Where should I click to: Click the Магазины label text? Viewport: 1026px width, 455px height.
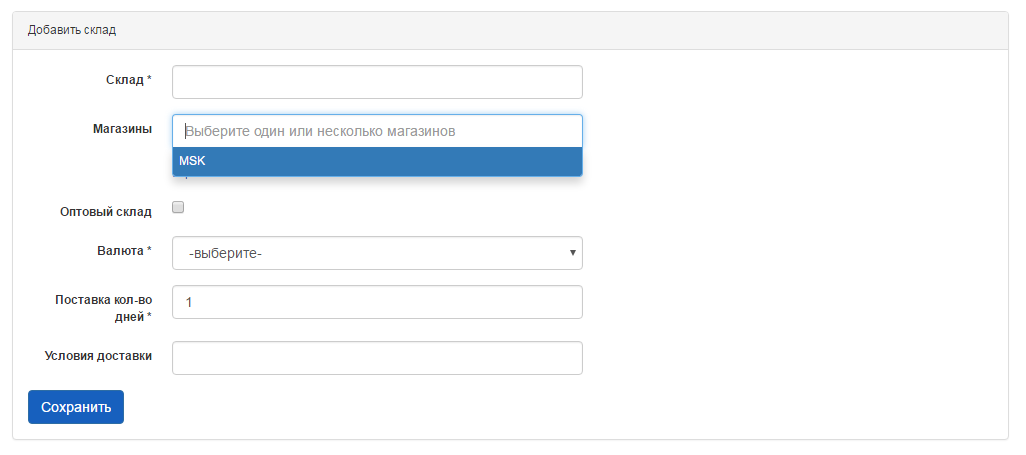[122, 129]
